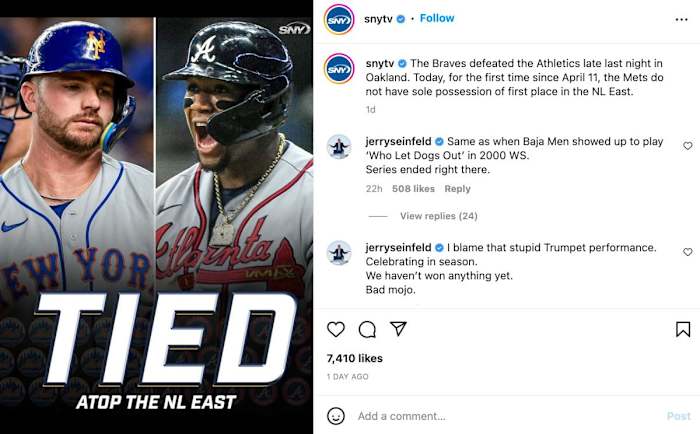Image resolution: width=700 pixels, height=434 pixels.
Task: Open comments via speech bubble icon
Action: [x=367, y=329]
